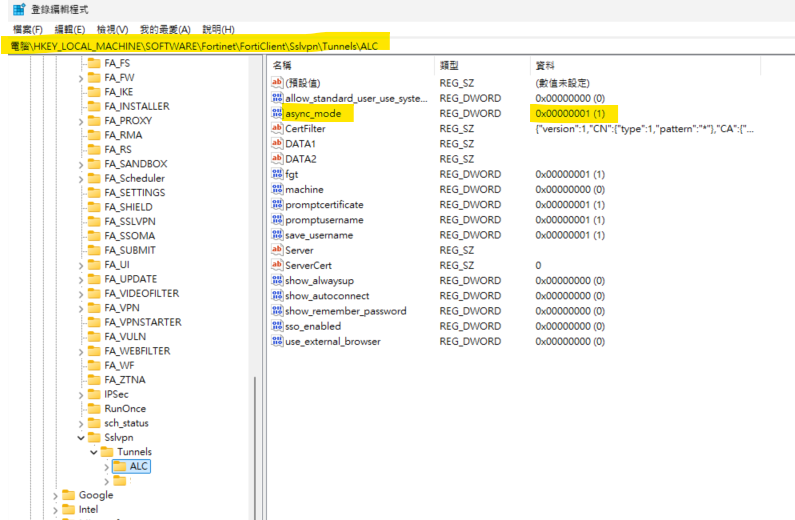Select the show_remember_password DWORD icon
The width and height of the screenshot is (795, 520).
tap(277, 311)
